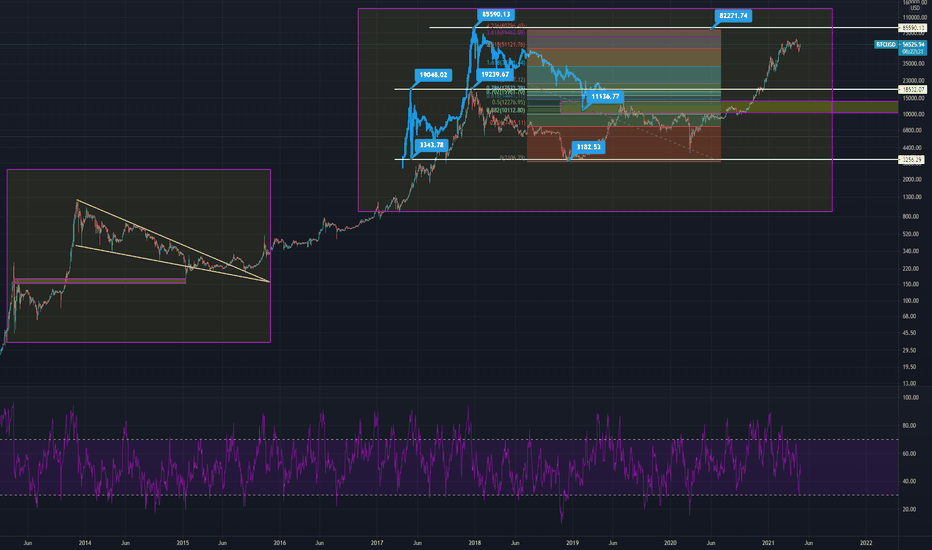Click the 220.00 price axis value
932x550 pixels.
912,269
